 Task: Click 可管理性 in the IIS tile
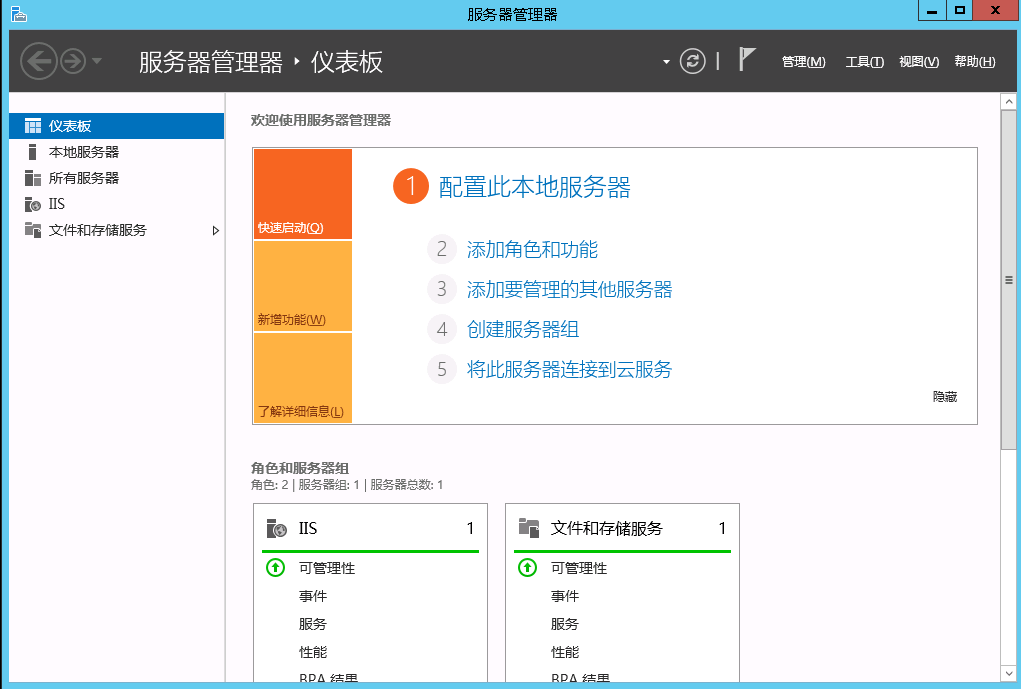(x=327, y=568)
